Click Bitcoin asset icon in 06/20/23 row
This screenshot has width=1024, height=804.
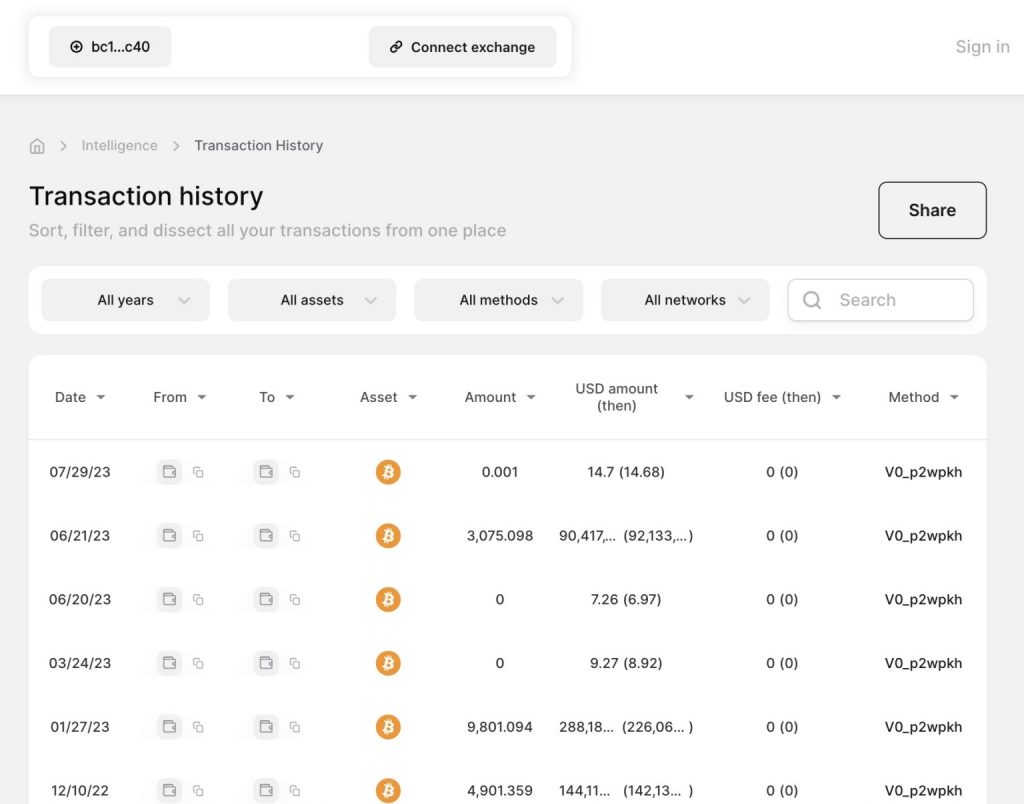tap(388, 599)
